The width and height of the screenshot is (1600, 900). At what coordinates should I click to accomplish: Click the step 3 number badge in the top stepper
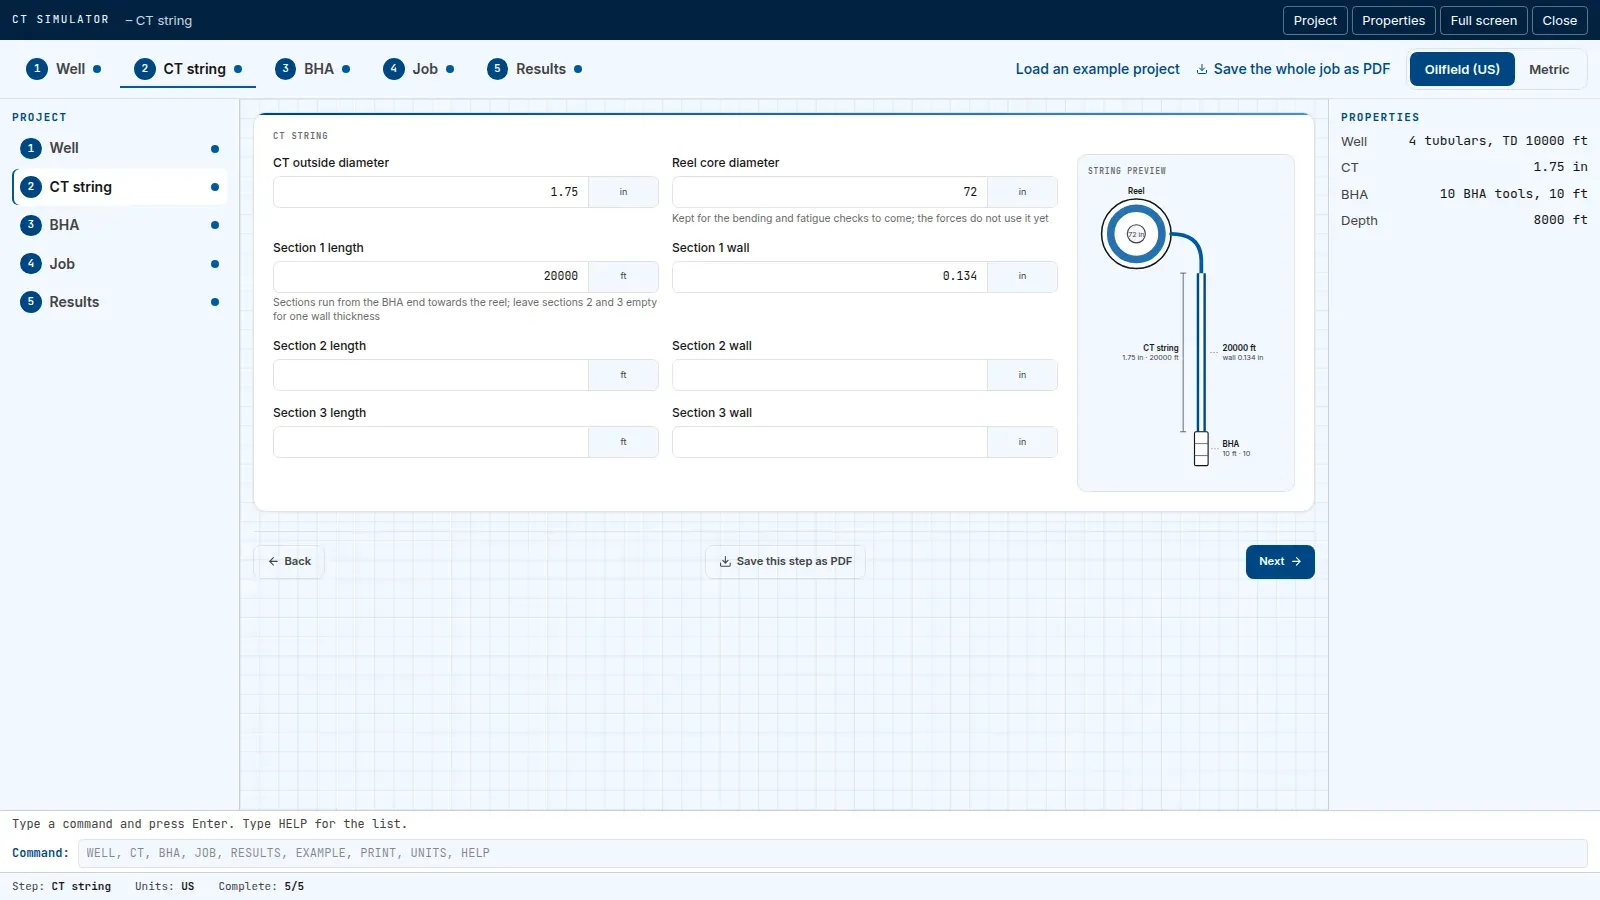285,69
